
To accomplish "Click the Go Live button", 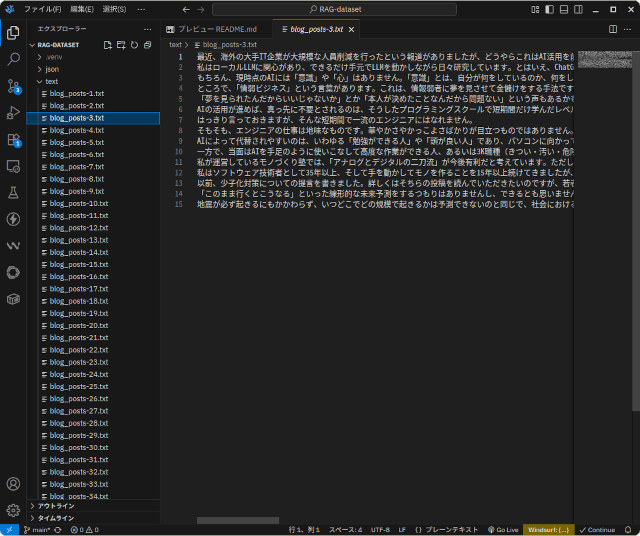I will pyautogui.click(x=503, y=530).
